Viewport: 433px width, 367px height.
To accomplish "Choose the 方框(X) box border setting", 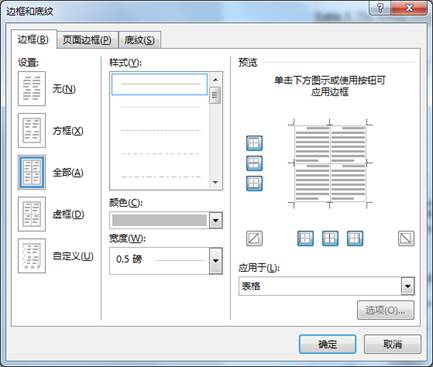I will tap(32, 130).
